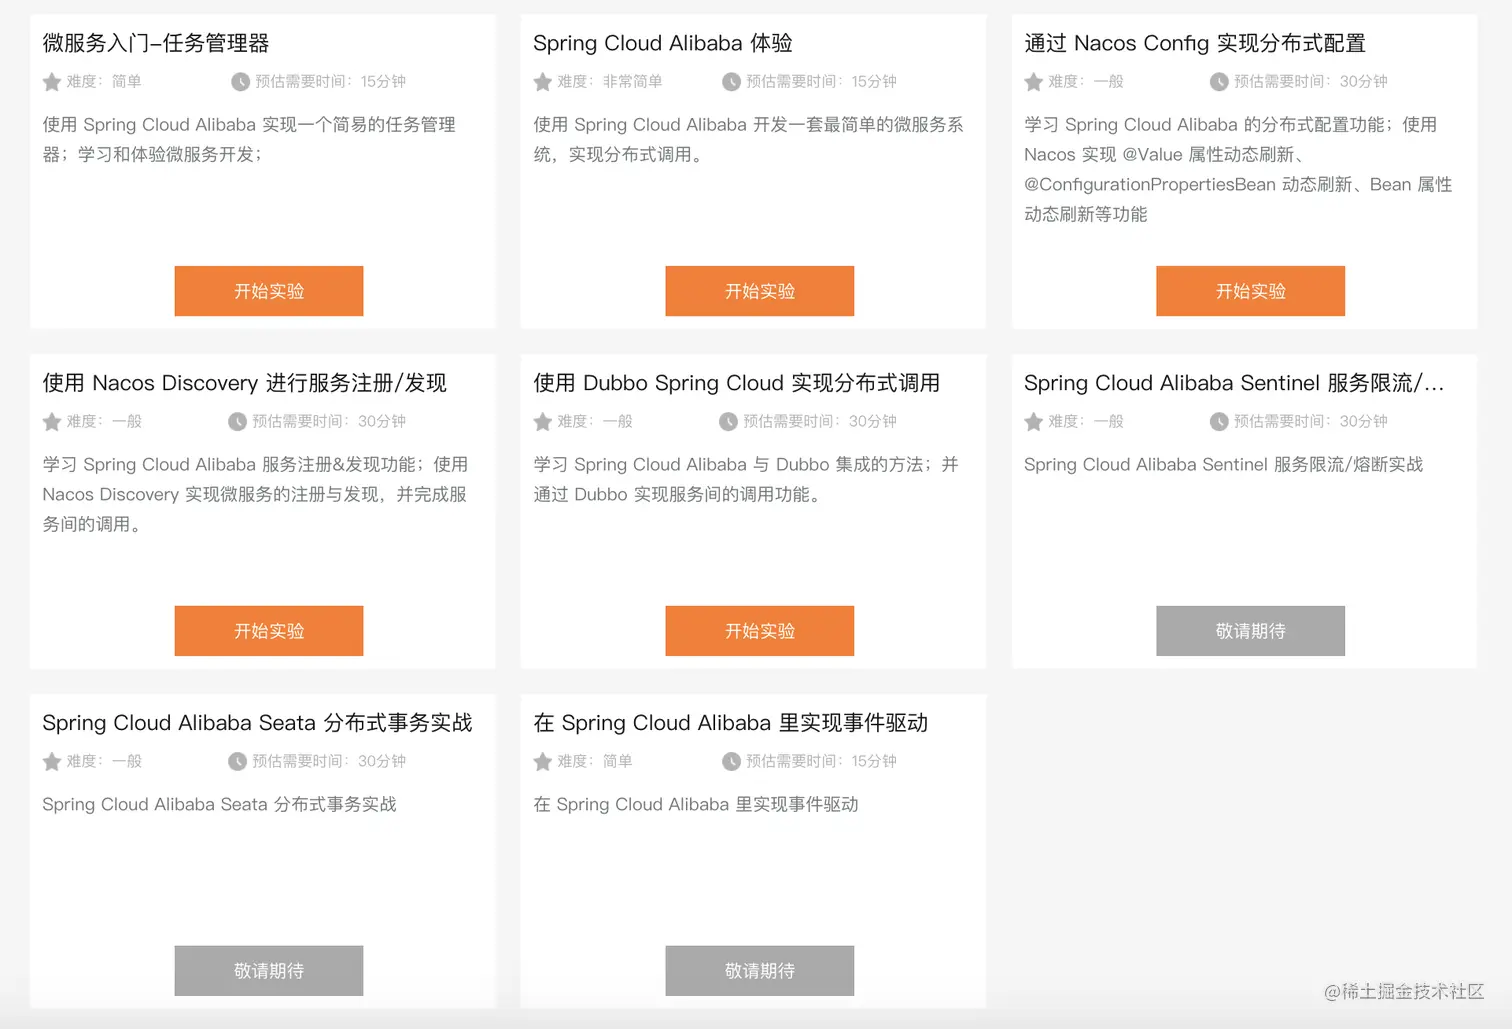Start the Dubbo Spring Cloud 分布式调用 experiment
This screenshot has height=1029, width=1512.
tap(760, 631)
